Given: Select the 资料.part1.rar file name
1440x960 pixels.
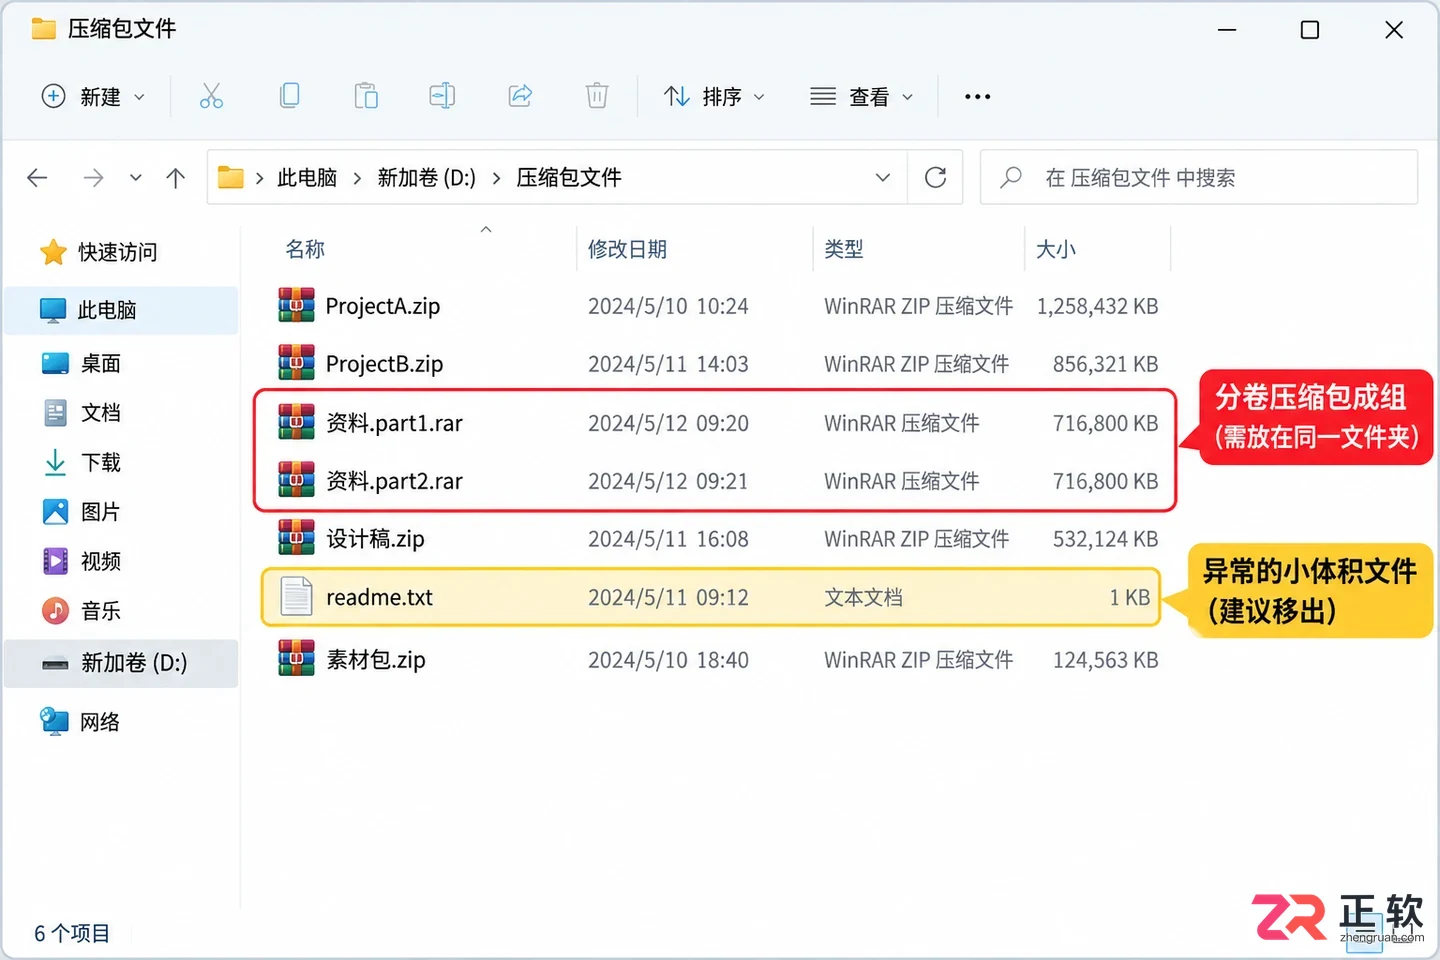Looking at the screenshot, I should coord(394,423).
